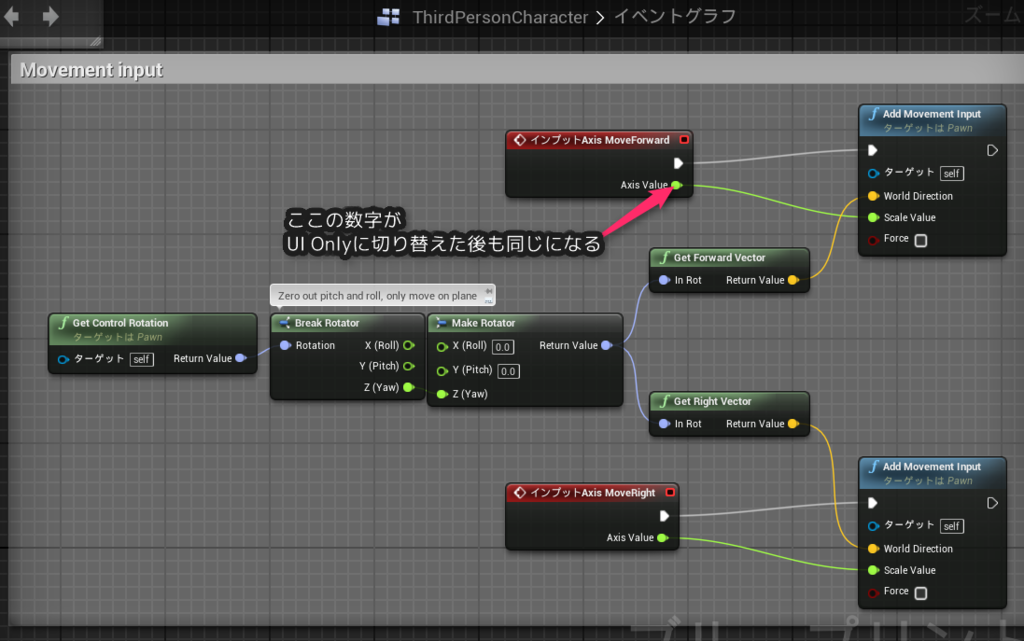Select イベントグラフ in the breadcrumb bar
Viewport: 1024px width, 641px height.
pyautogui.click(x=674, y=17)
